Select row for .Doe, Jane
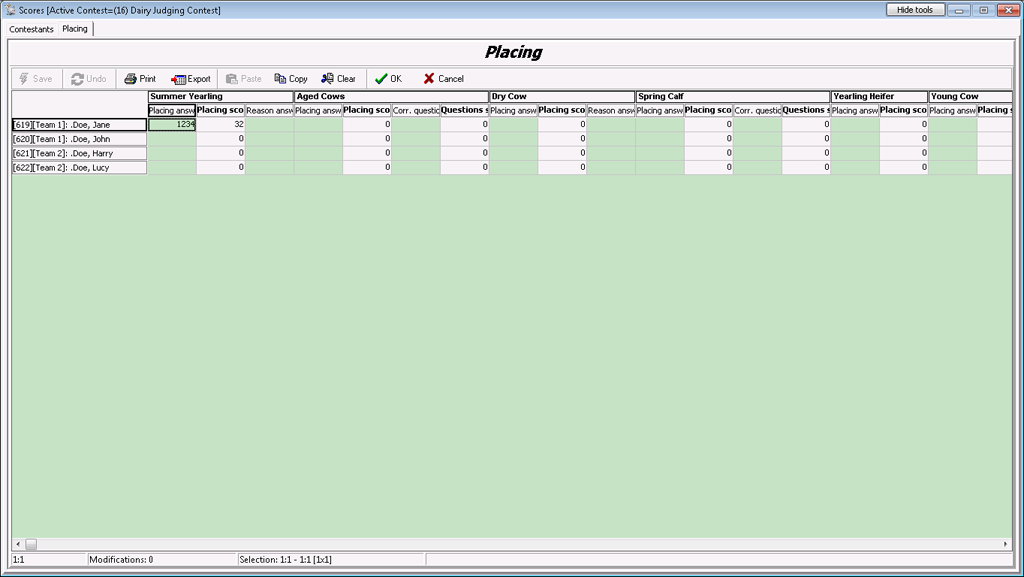1024x577 pixels. pyautogui.click(x=79, y=125)
